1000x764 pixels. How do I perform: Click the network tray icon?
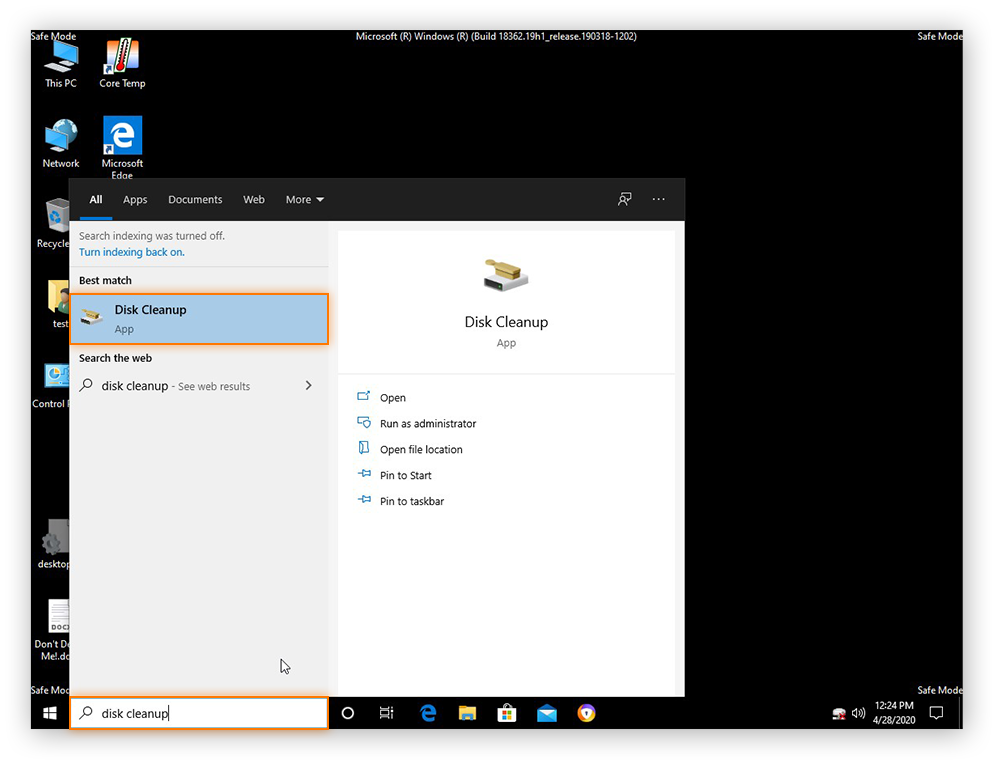[839, 714]
